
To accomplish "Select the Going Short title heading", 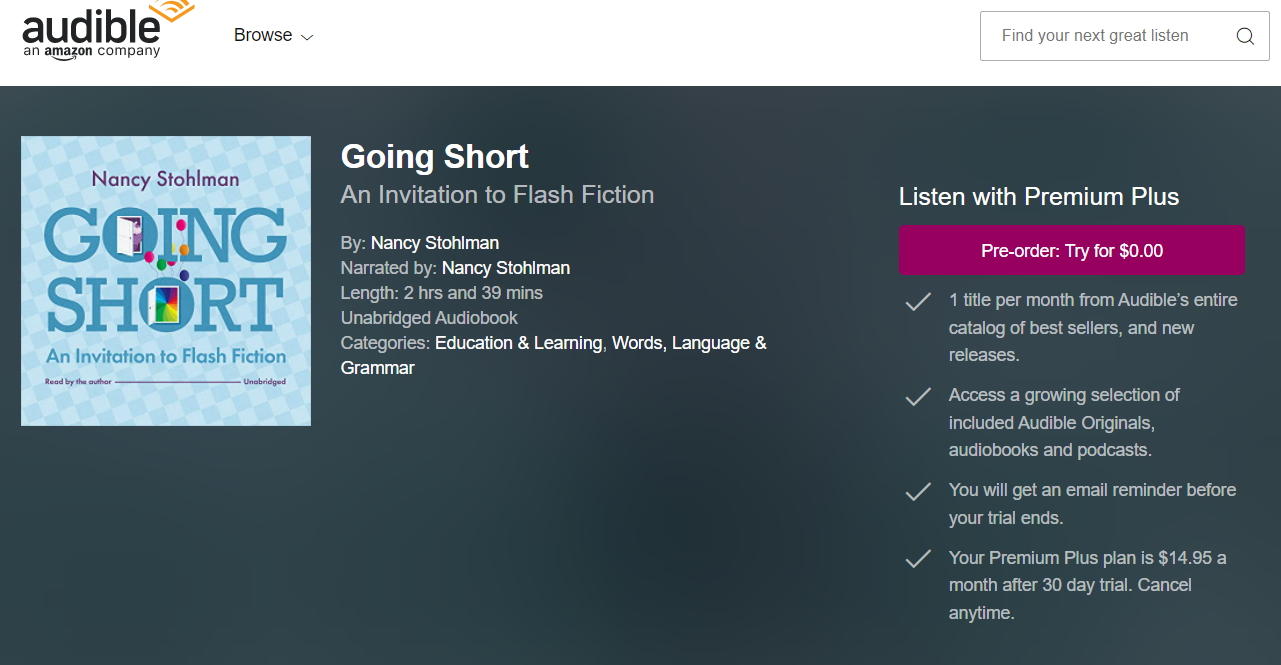I will (x=434, y=157).
